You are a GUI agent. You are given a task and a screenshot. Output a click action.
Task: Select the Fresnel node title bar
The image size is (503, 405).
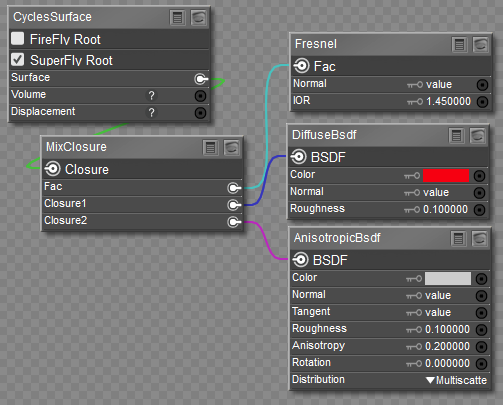pos(391,45)
